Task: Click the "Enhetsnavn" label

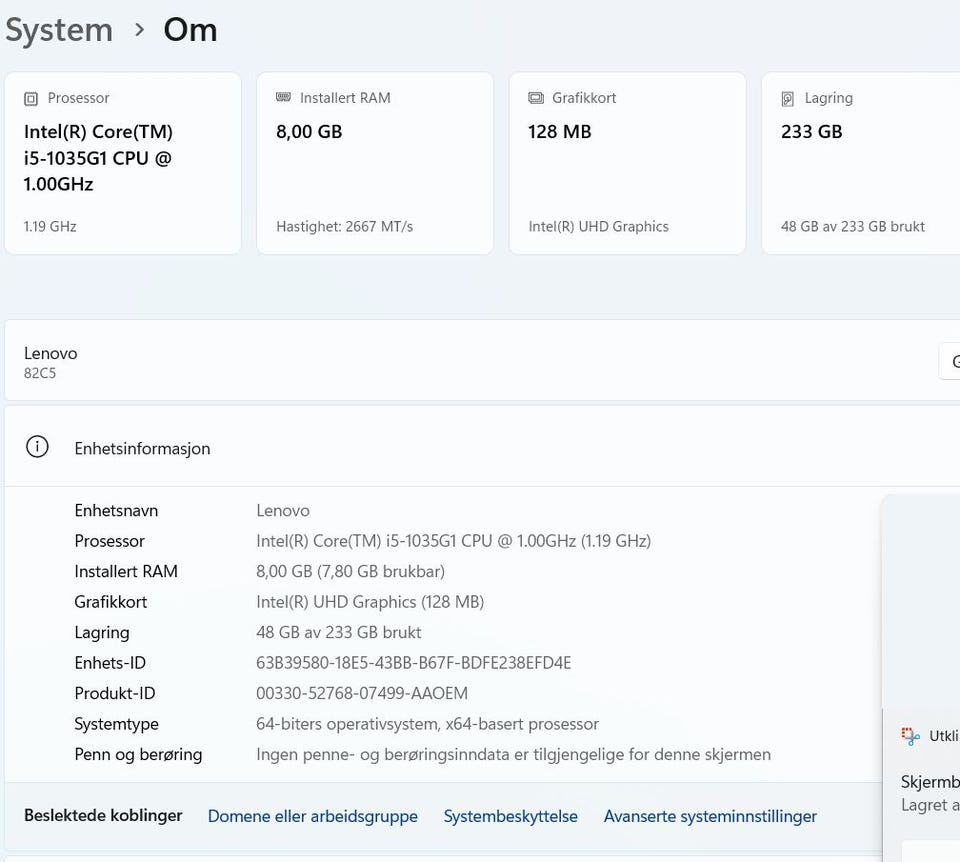Action: pyautogui.click(x=116, y=511)
